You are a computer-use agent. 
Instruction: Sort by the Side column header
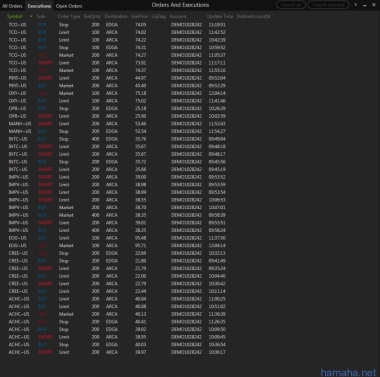(41, 16)
